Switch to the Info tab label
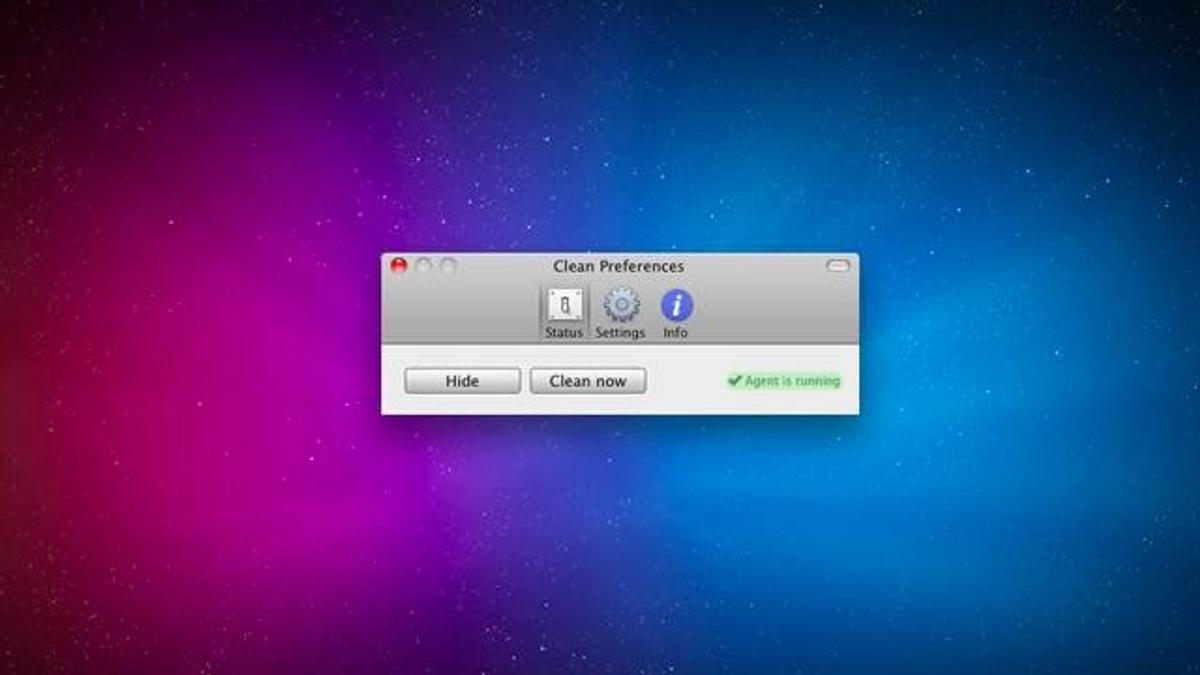Viewport: 1200px width, 675px height. (676, 333)
